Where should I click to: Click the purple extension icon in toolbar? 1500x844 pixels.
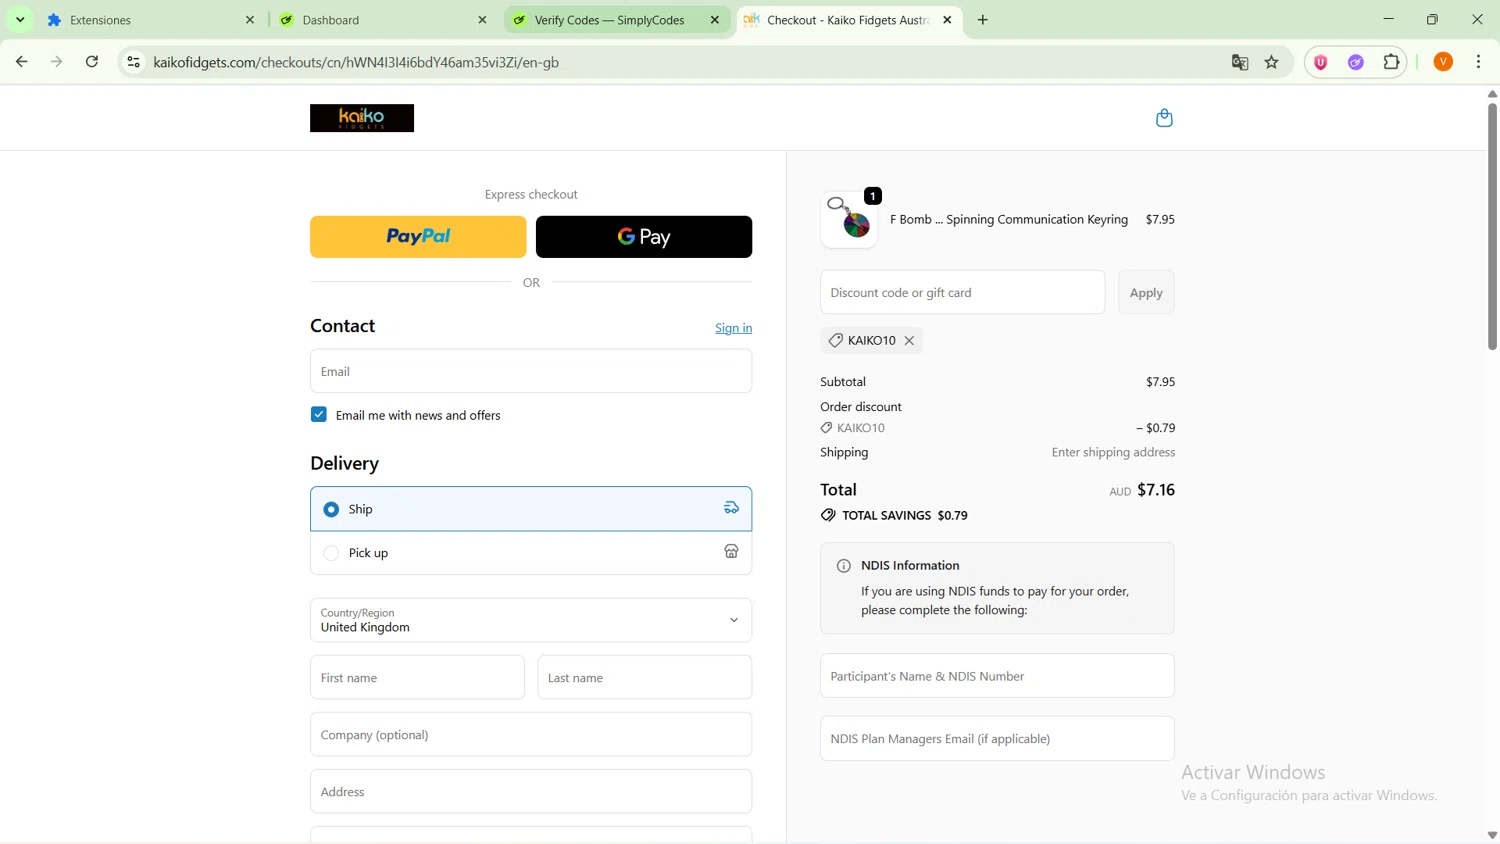(x=1356, y=62)
